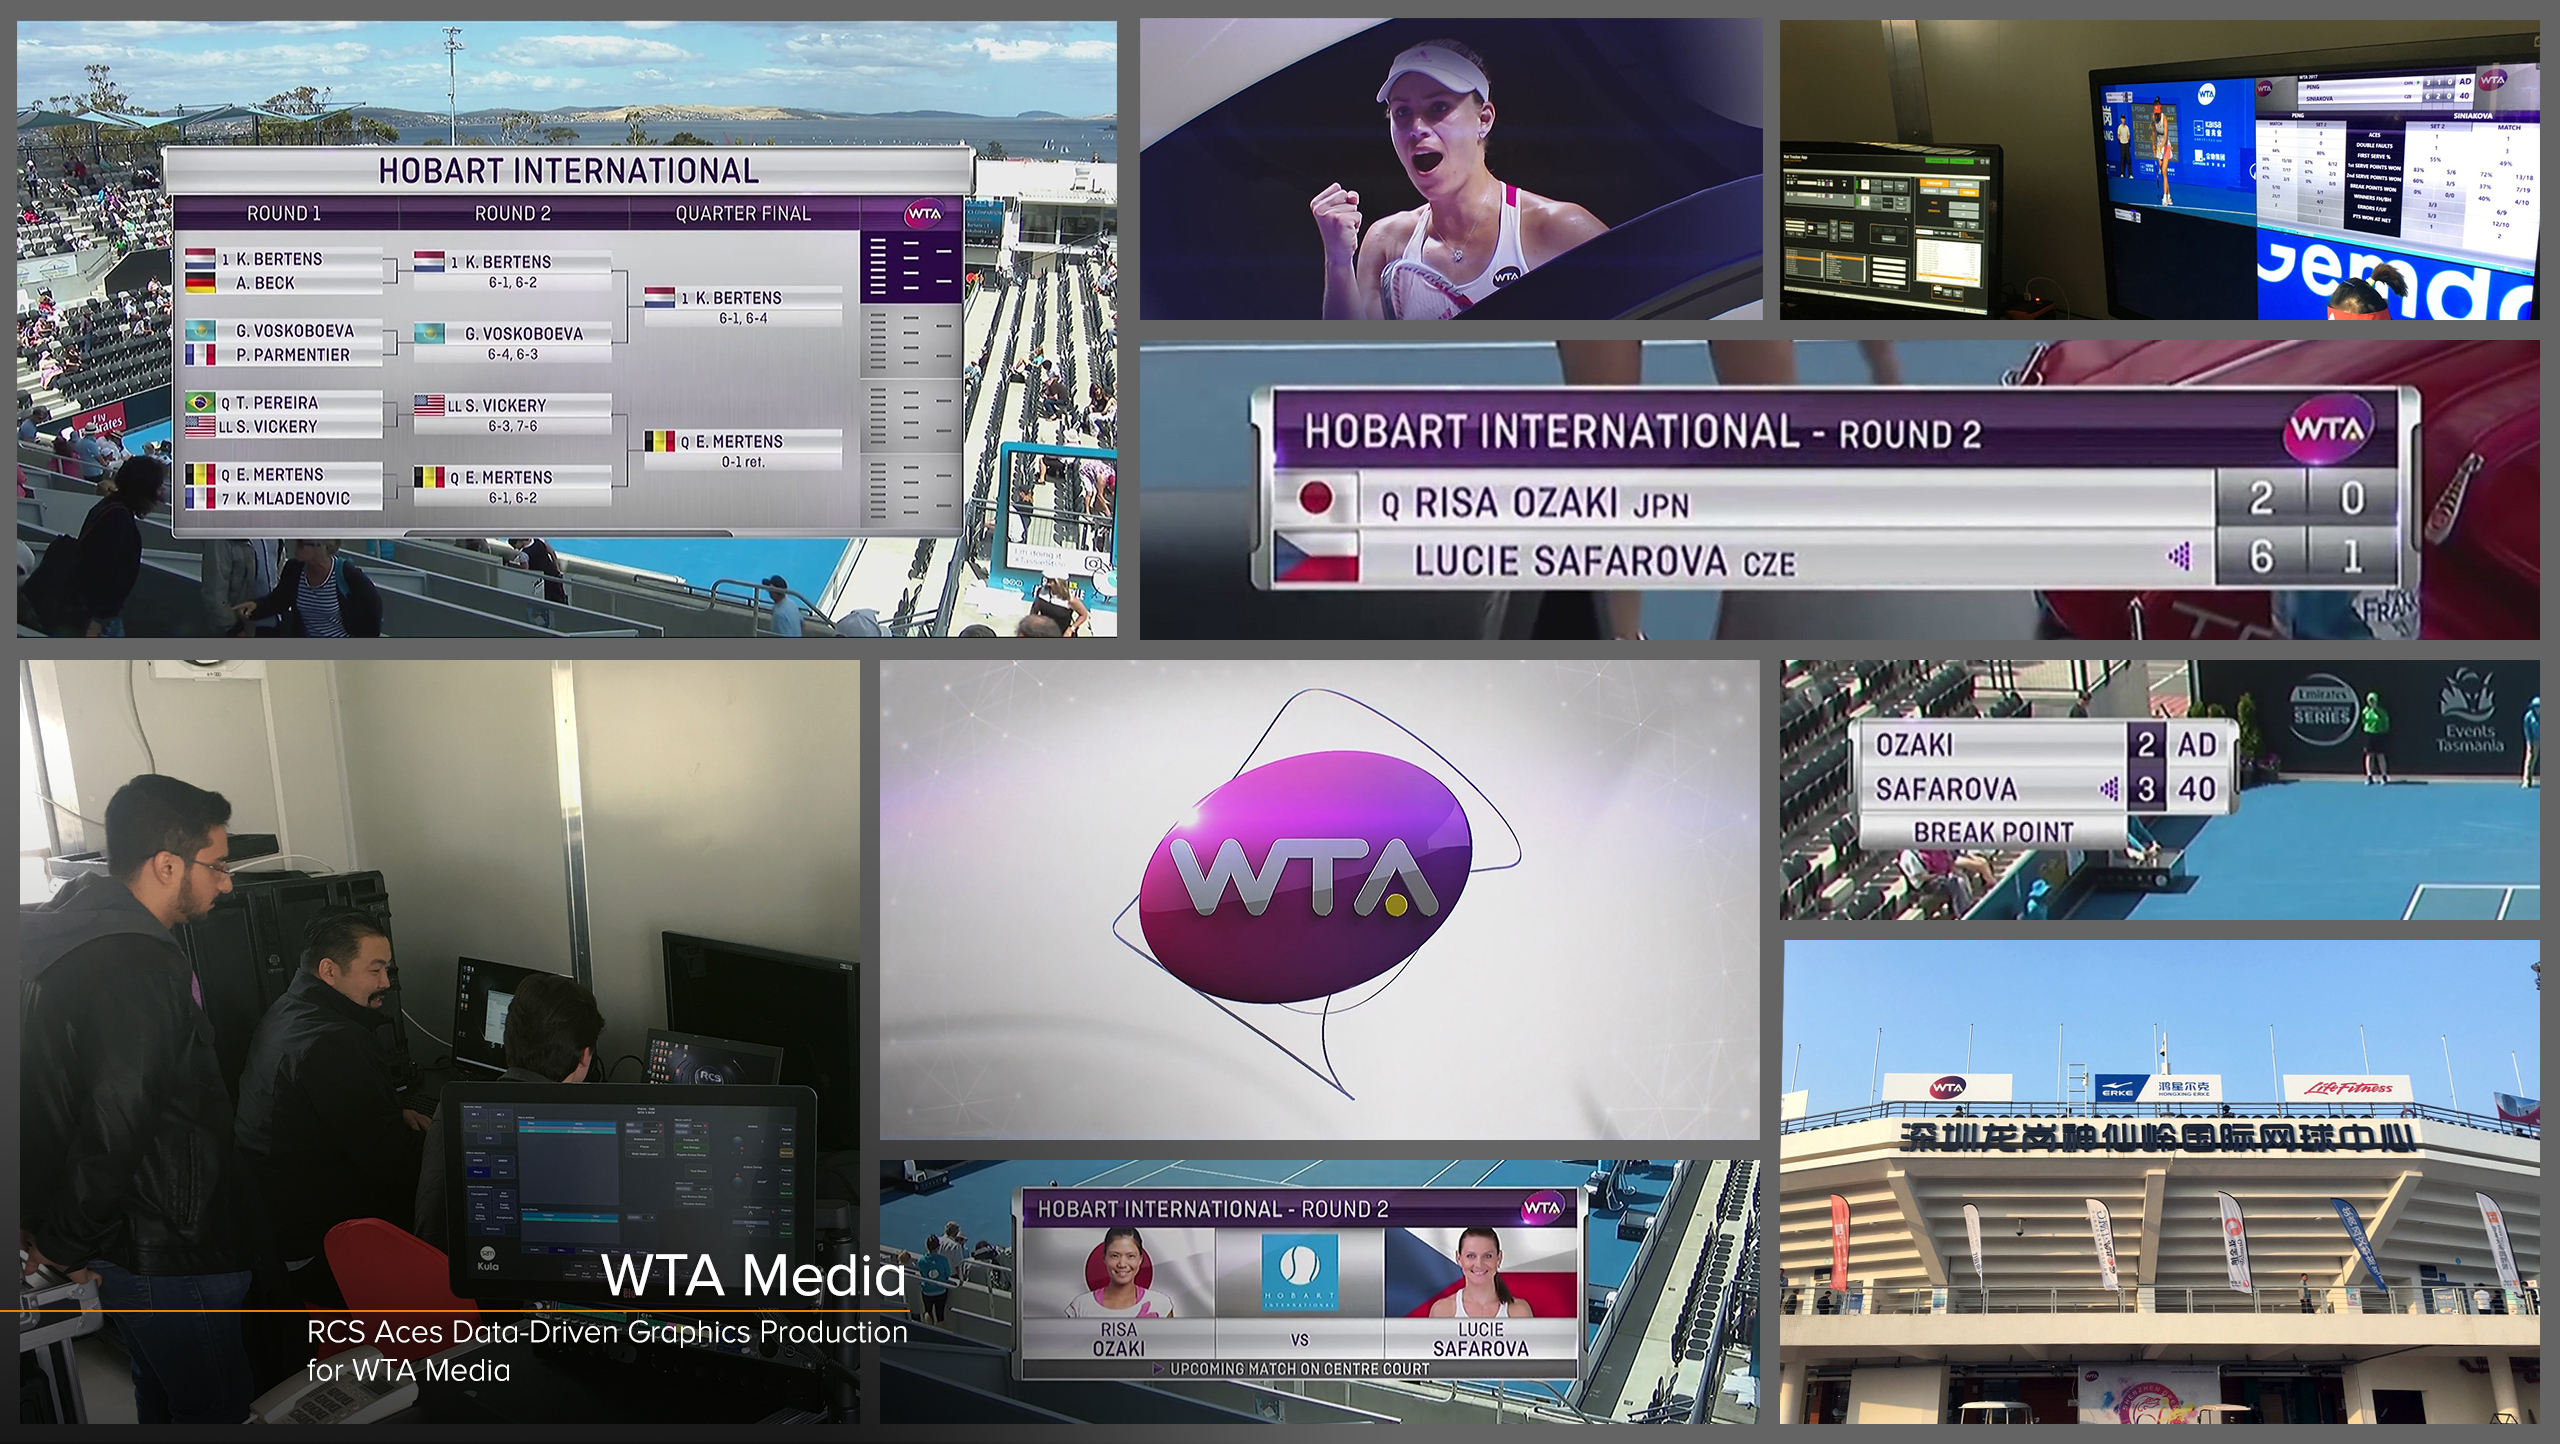Open the Shenzhen tennis stadium photo
Image resolution: width=2560 pixels, height=1444 pixels.
[2161, 1182]
